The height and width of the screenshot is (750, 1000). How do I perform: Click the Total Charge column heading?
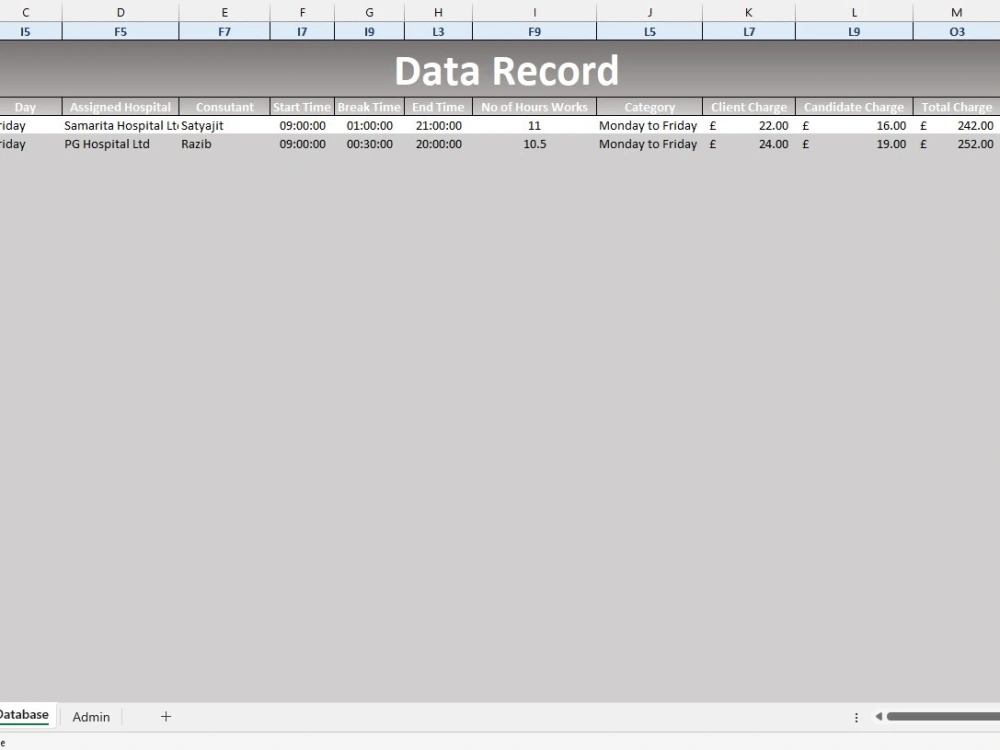(x=956, y=106)
